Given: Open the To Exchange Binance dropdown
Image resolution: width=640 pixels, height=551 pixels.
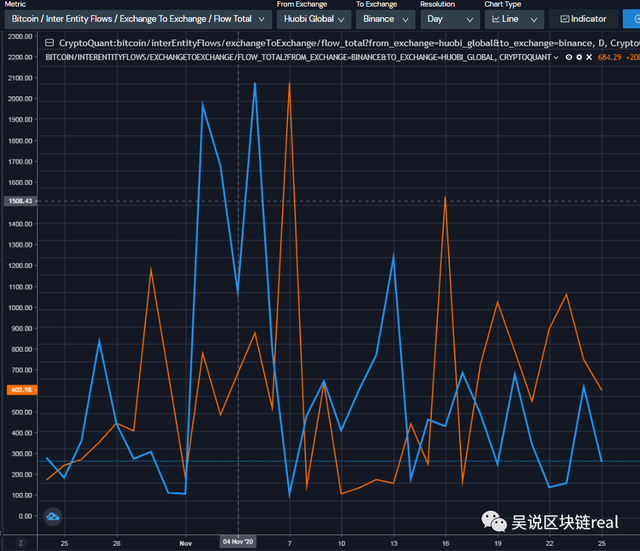Looking at the screenshot, I should [x=384, y=19].
